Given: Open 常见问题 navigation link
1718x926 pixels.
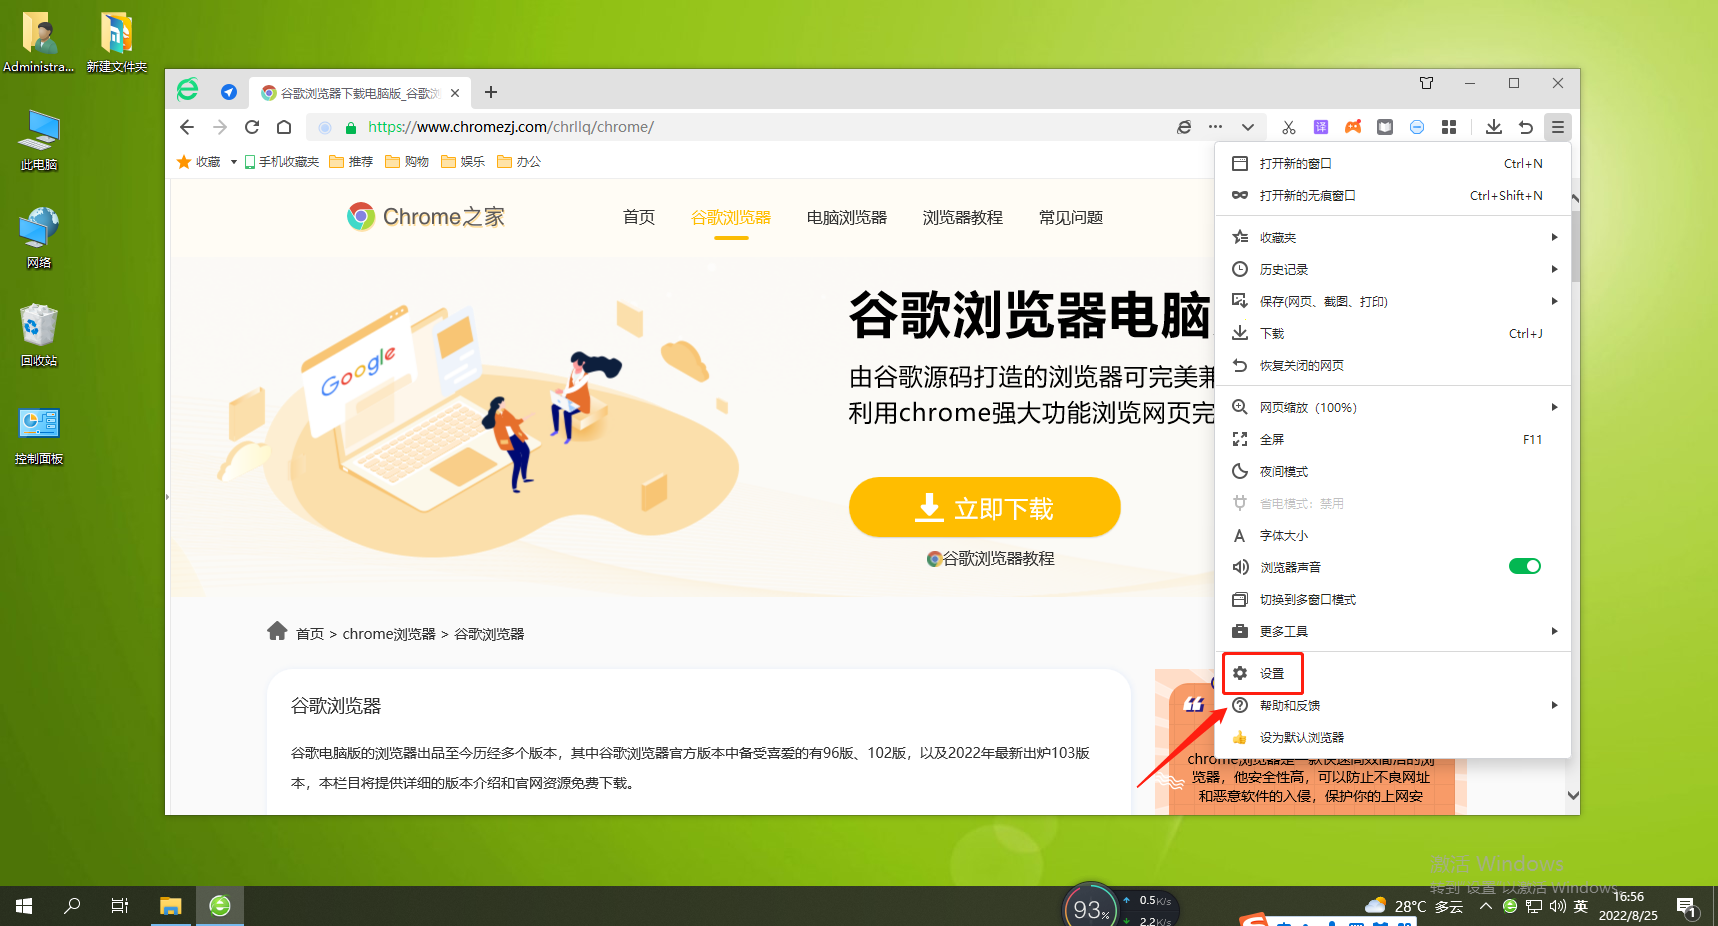Looking at the screenshot, I should 1071,218.
